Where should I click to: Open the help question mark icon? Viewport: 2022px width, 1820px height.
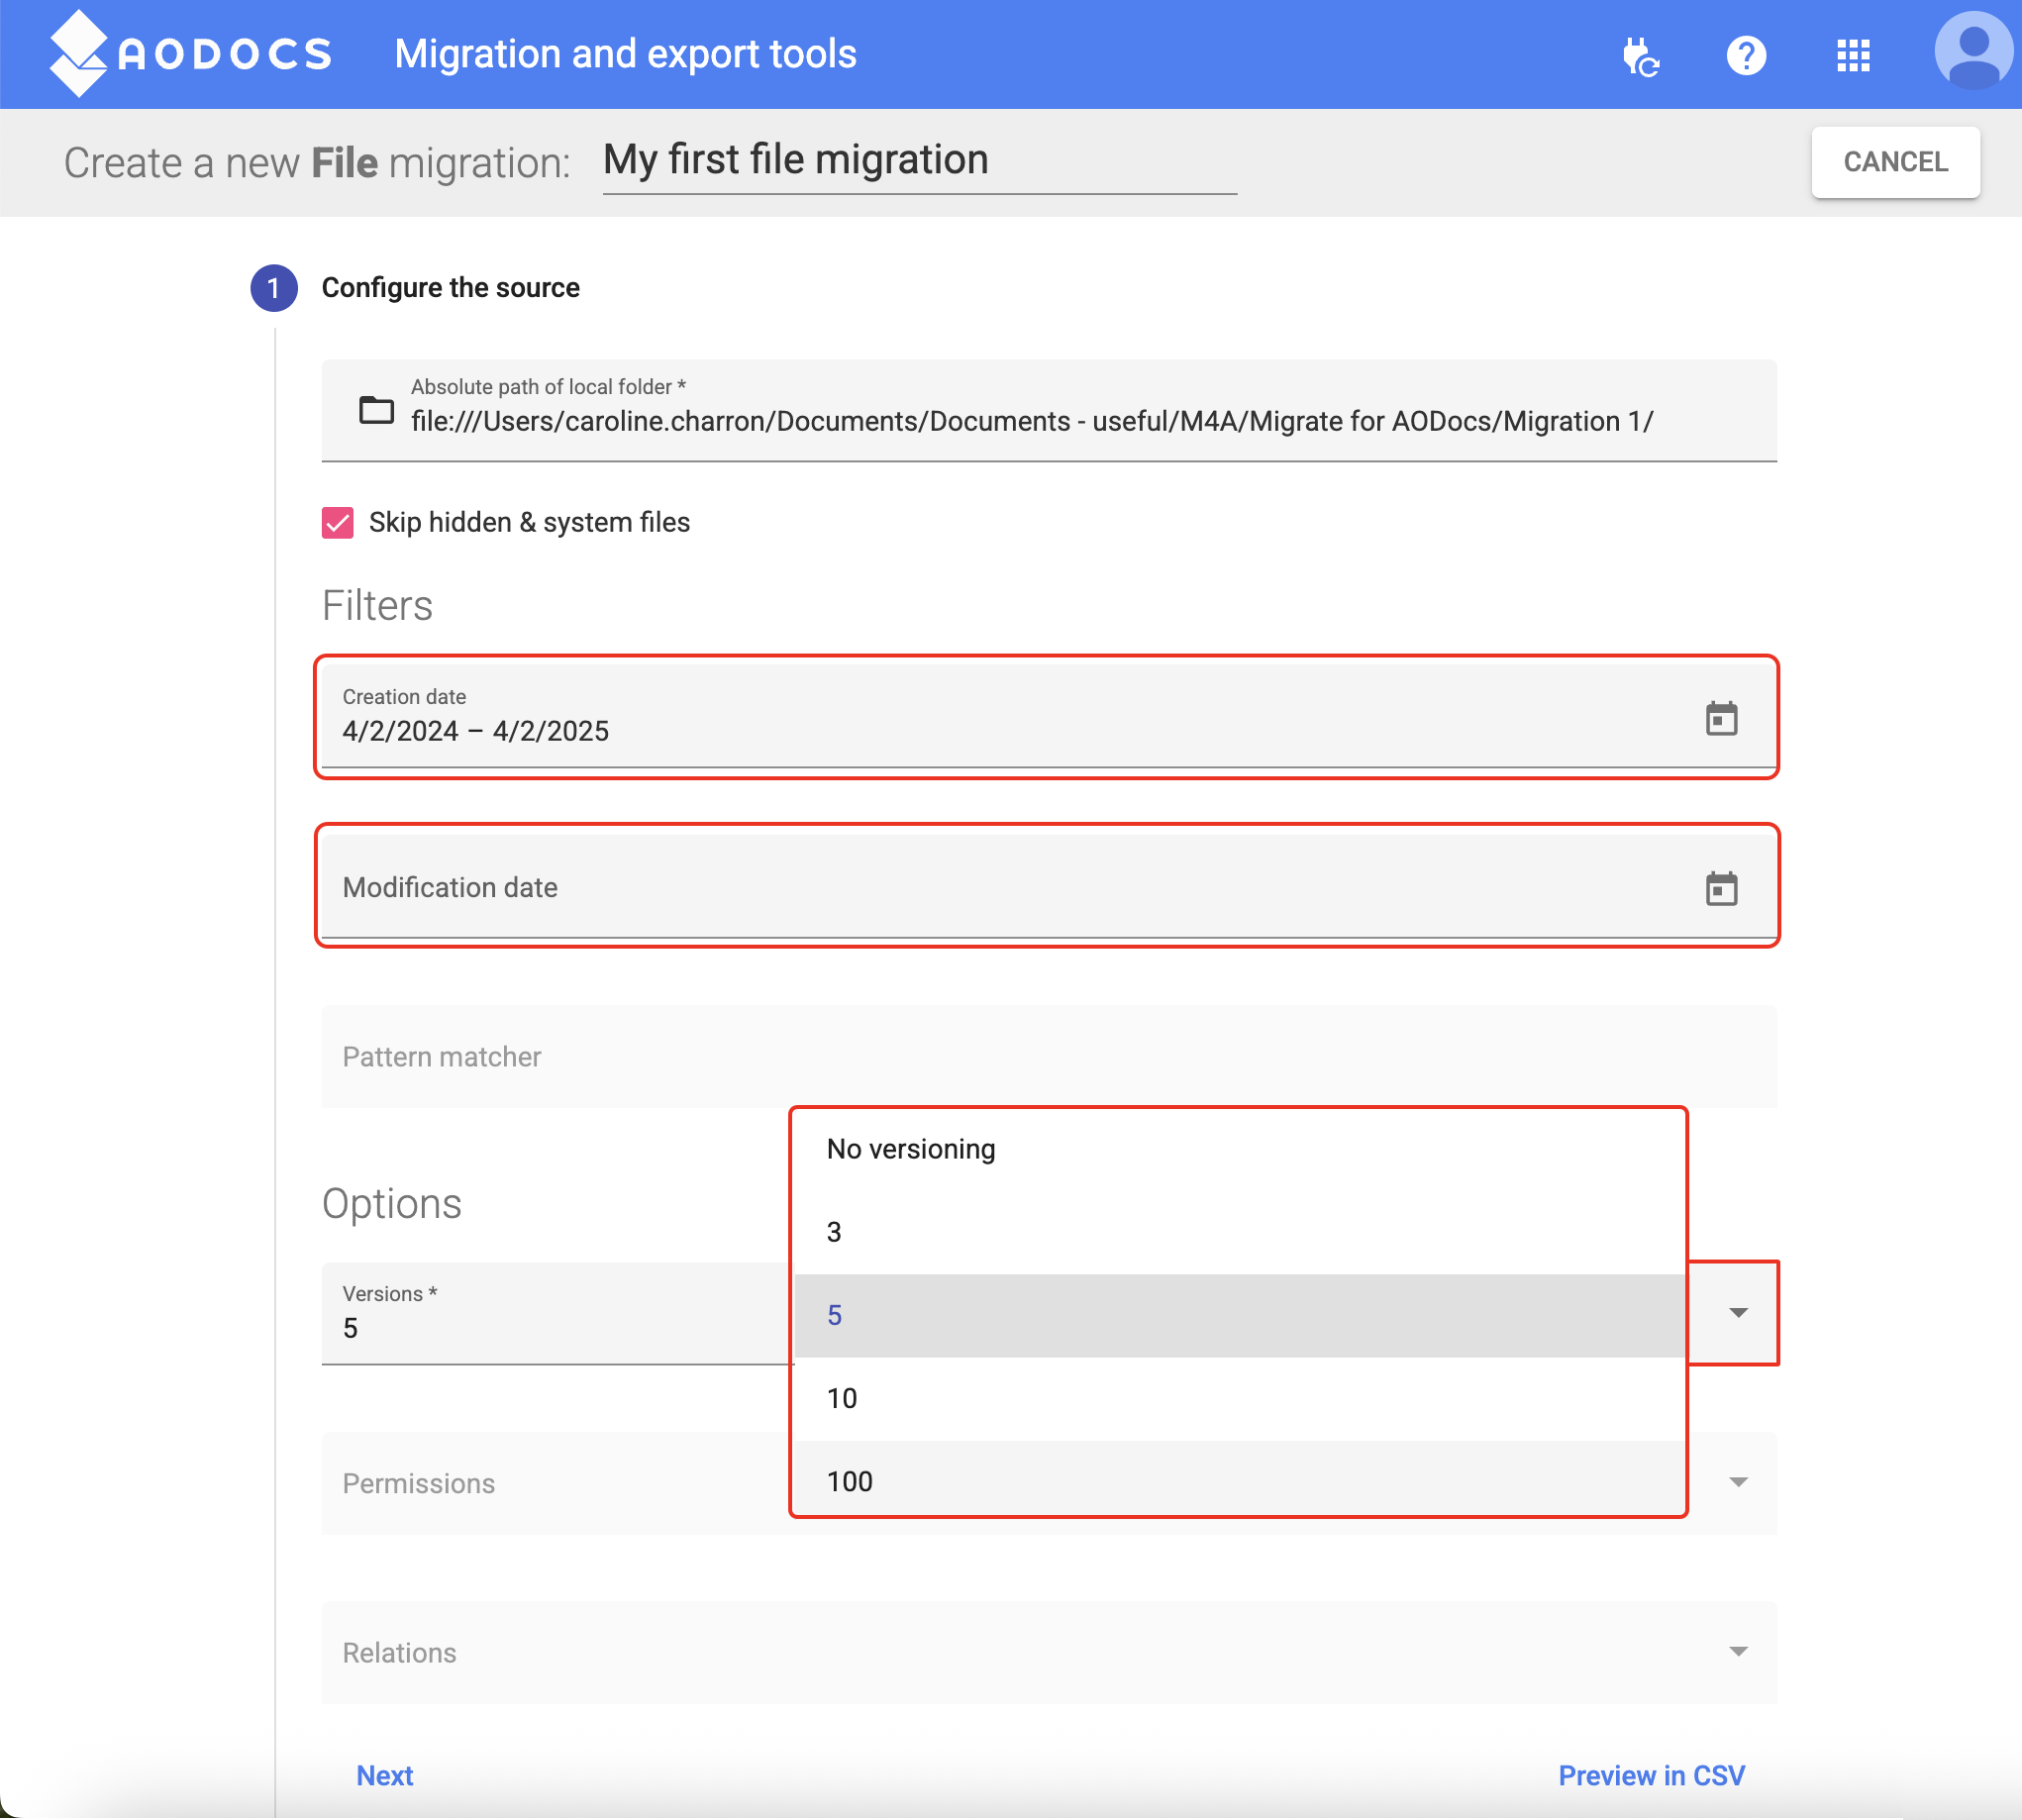[1746, 56]
